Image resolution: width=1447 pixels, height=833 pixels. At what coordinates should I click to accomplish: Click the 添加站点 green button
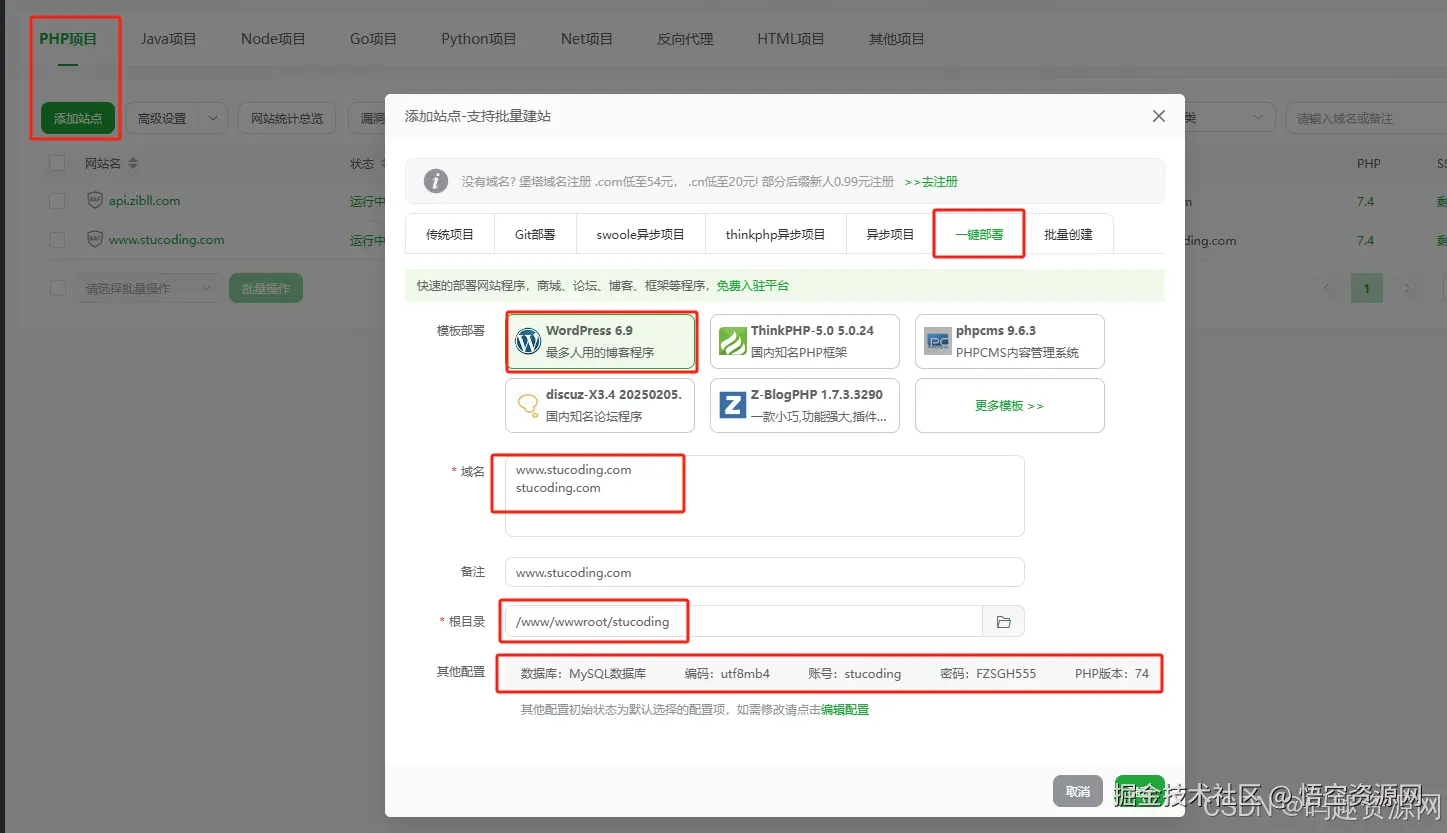point(78,118)
